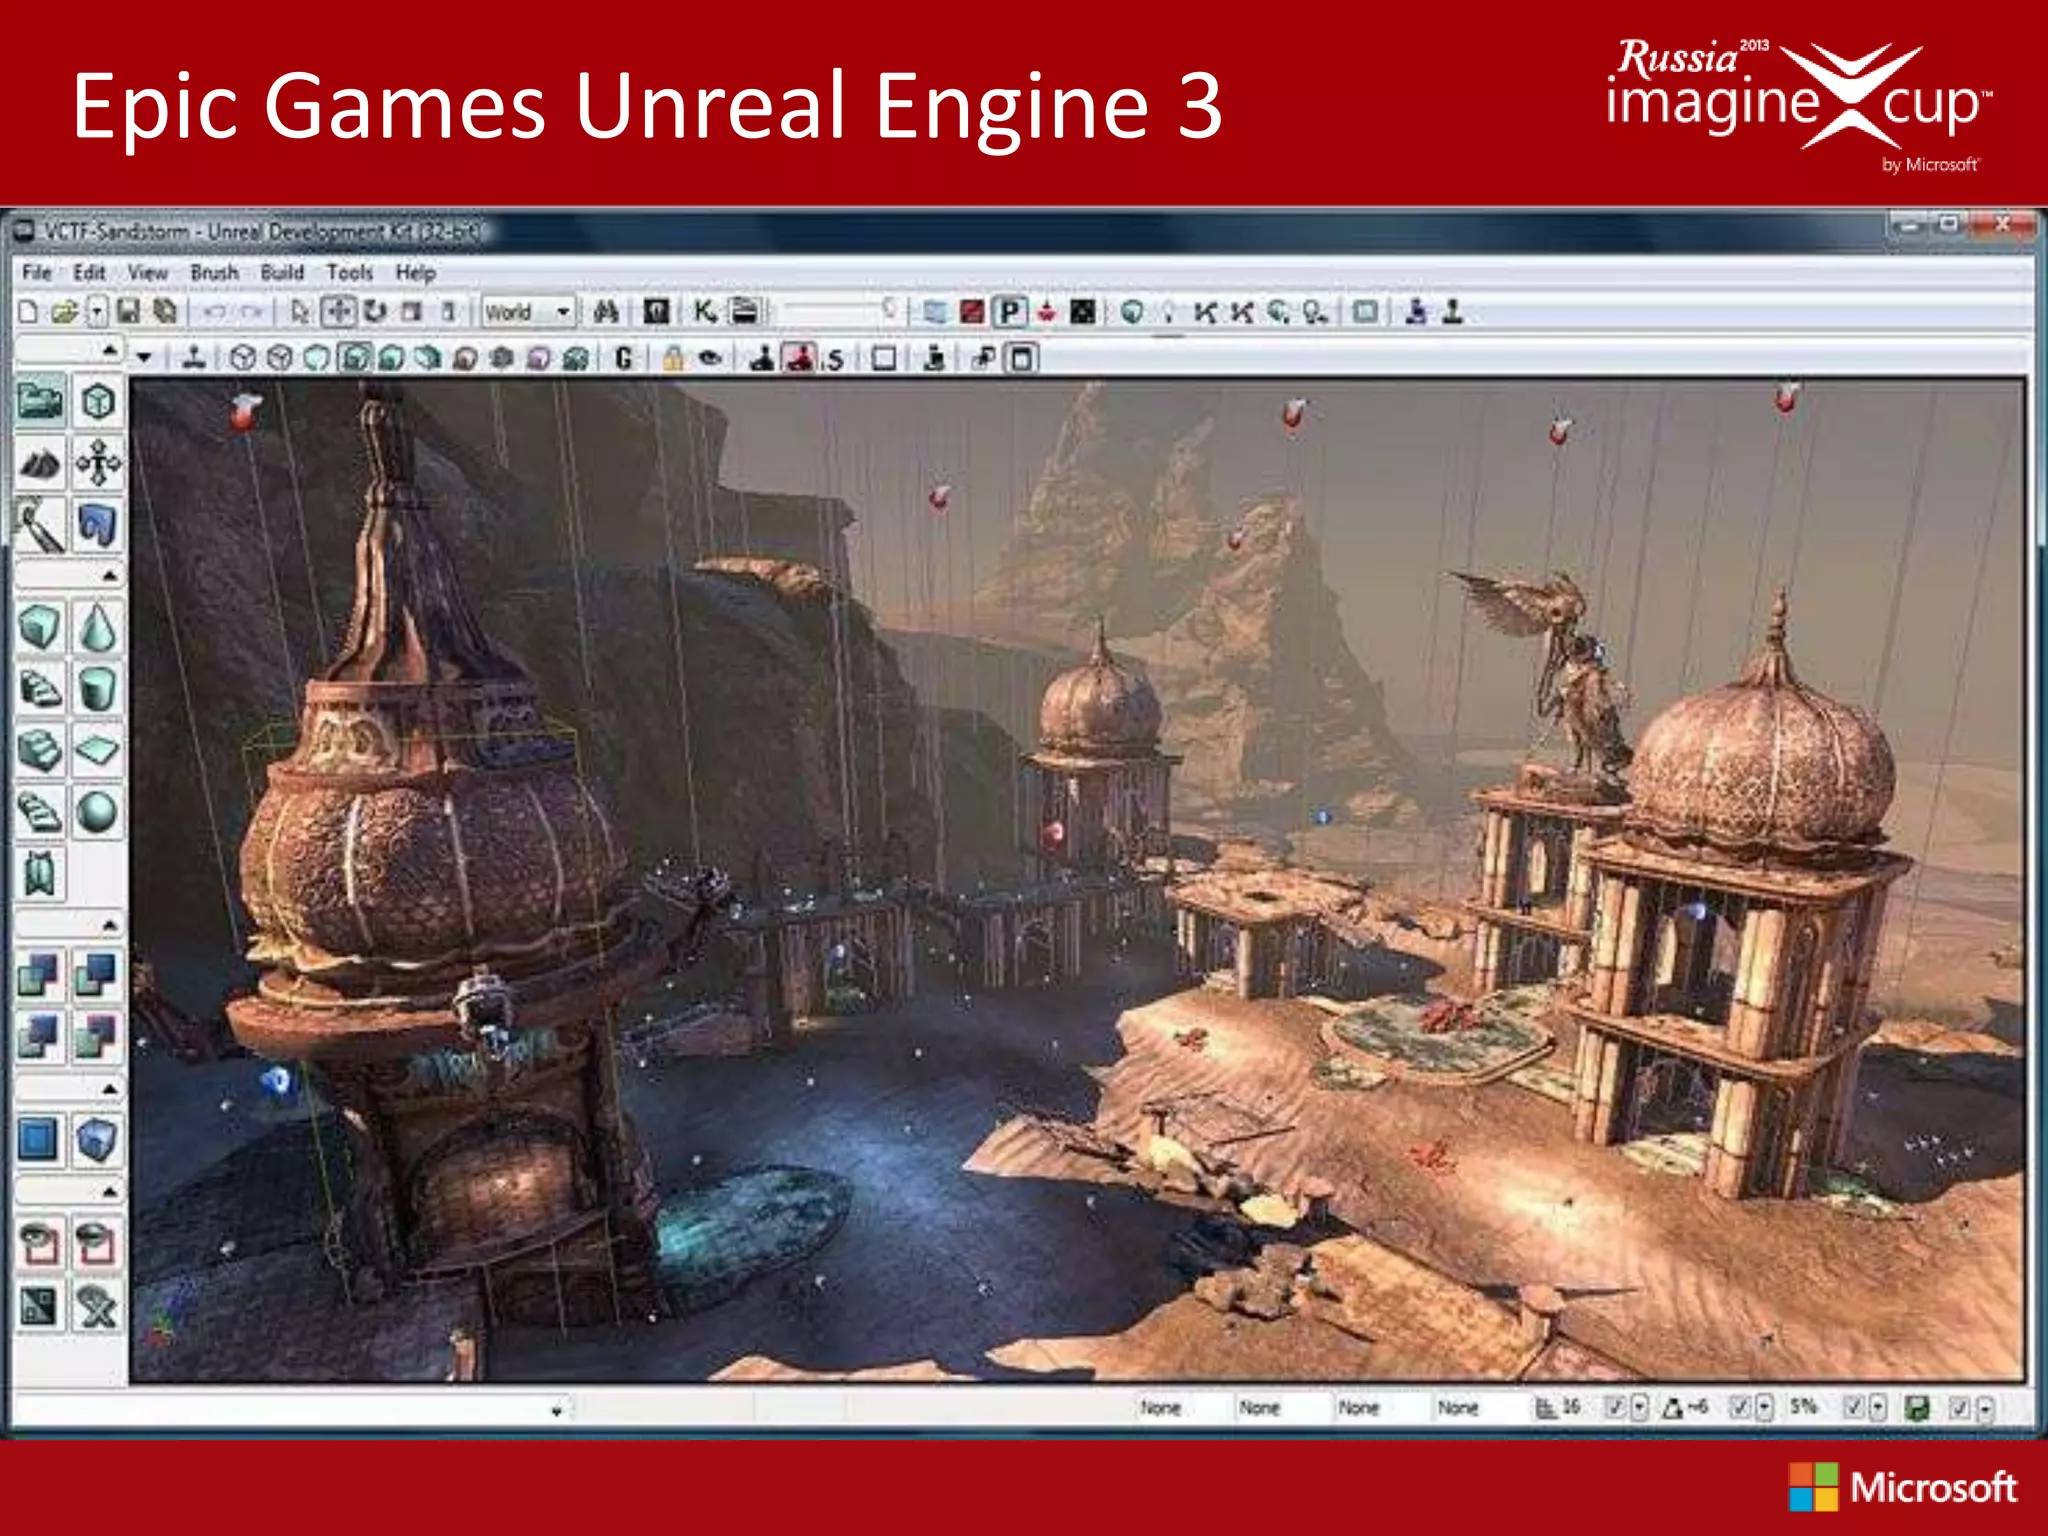Viewport: 2048px width, 1536px height.
Task: Click Add Volume cube icon
Action: (x=97, y=1139)
